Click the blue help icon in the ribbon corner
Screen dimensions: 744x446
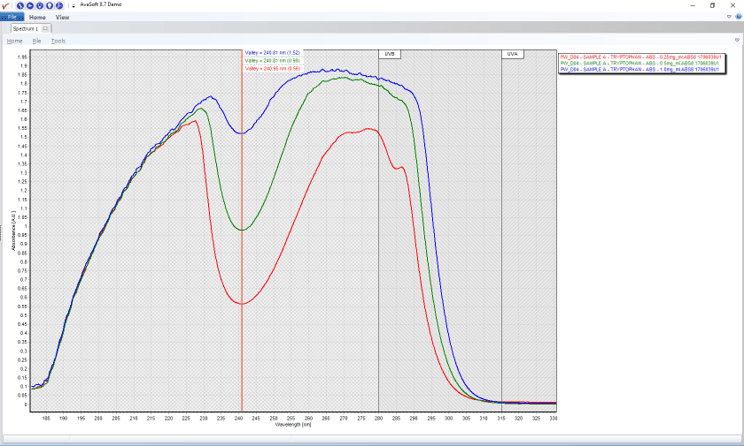point(739,17)
